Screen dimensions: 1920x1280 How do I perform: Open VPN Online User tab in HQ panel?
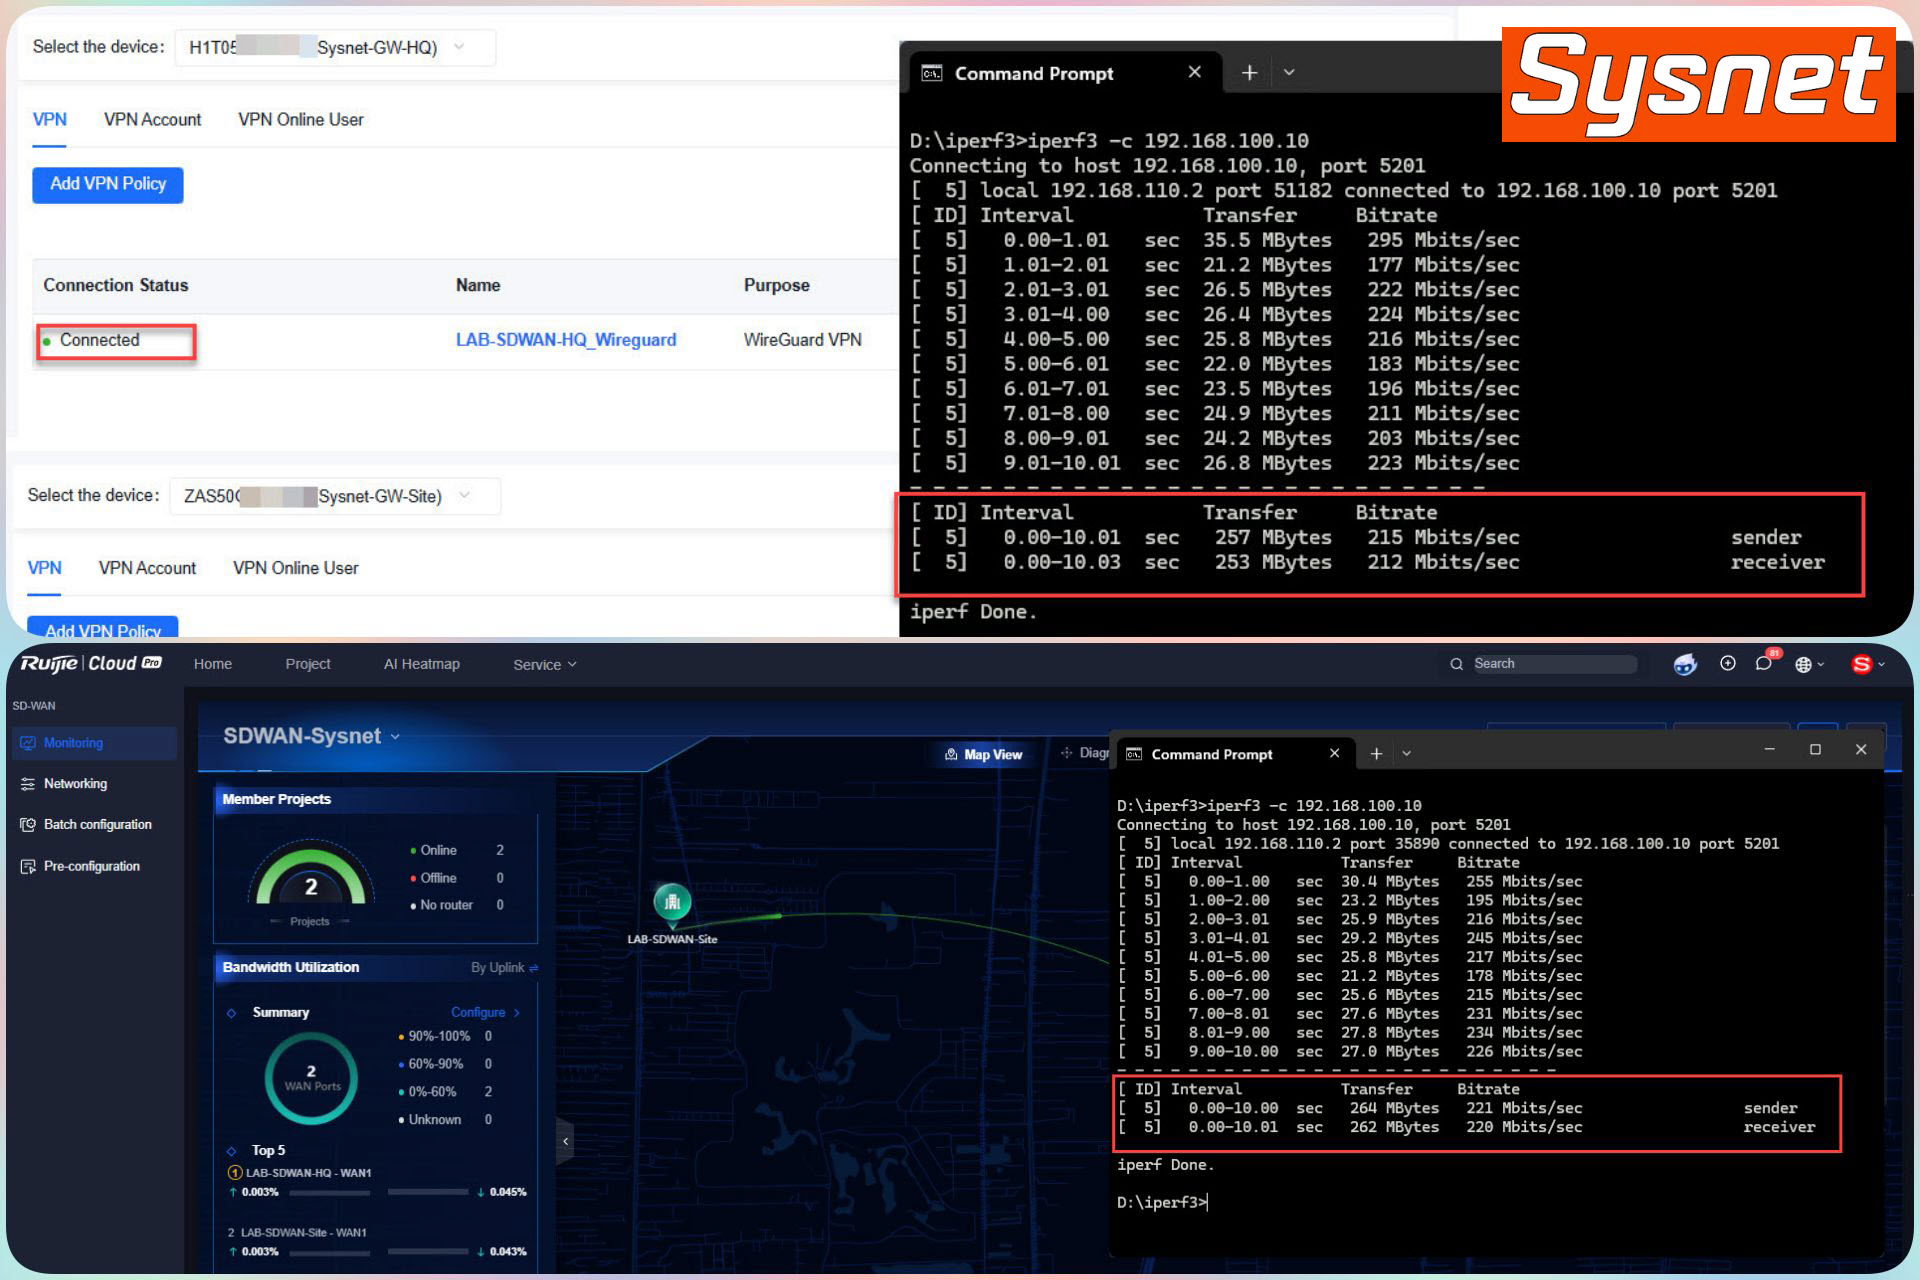[300, 119]
